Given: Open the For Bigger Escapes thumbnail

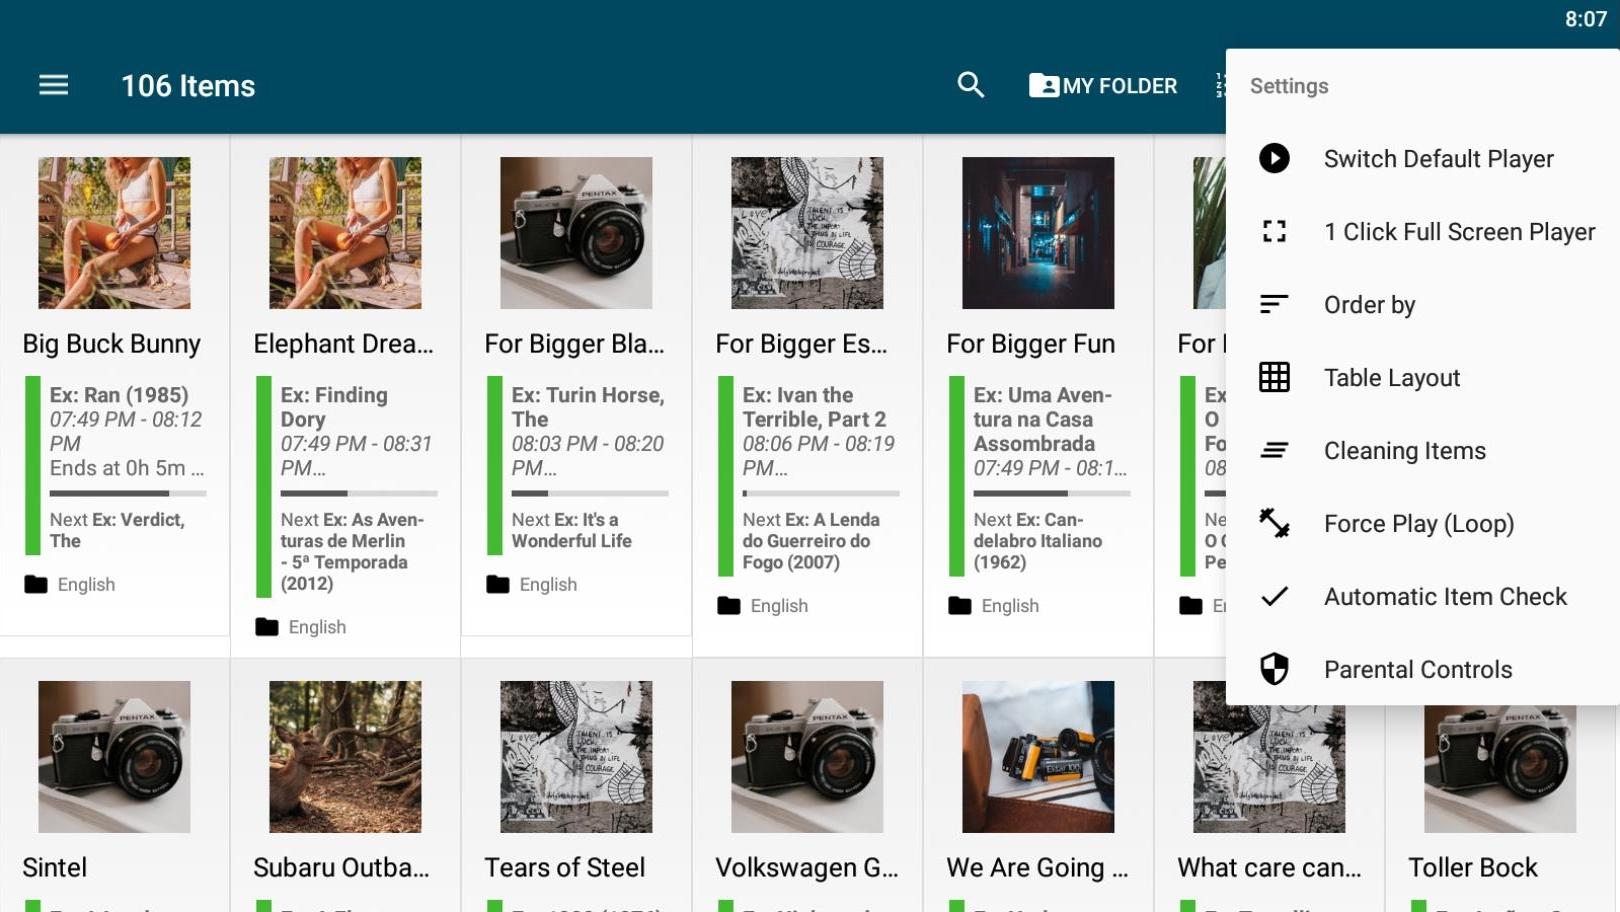Looking at the screenshot, I should [x=807, y=232].
